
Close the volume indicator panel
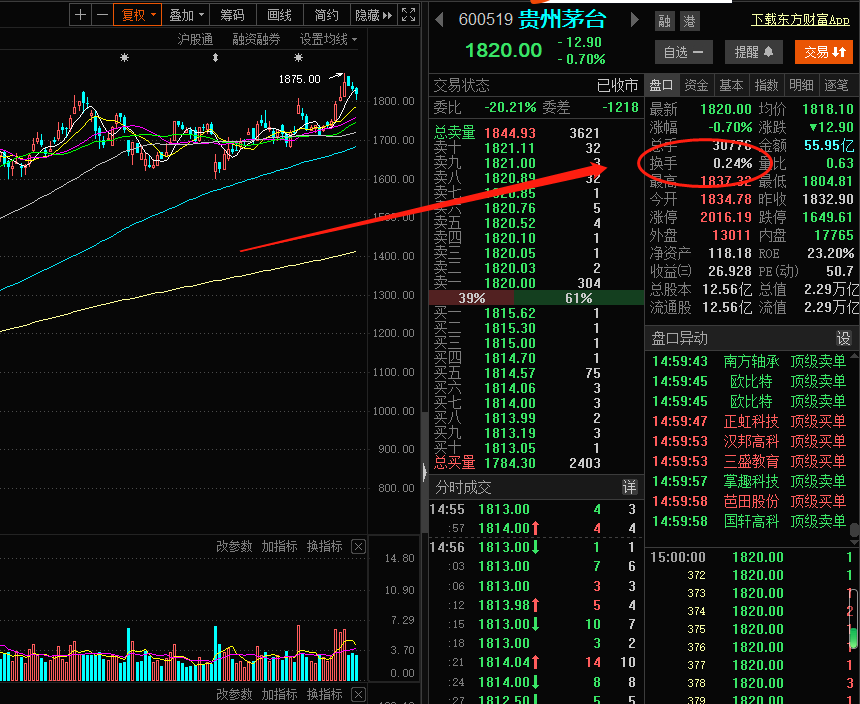(x=358, y=547)
